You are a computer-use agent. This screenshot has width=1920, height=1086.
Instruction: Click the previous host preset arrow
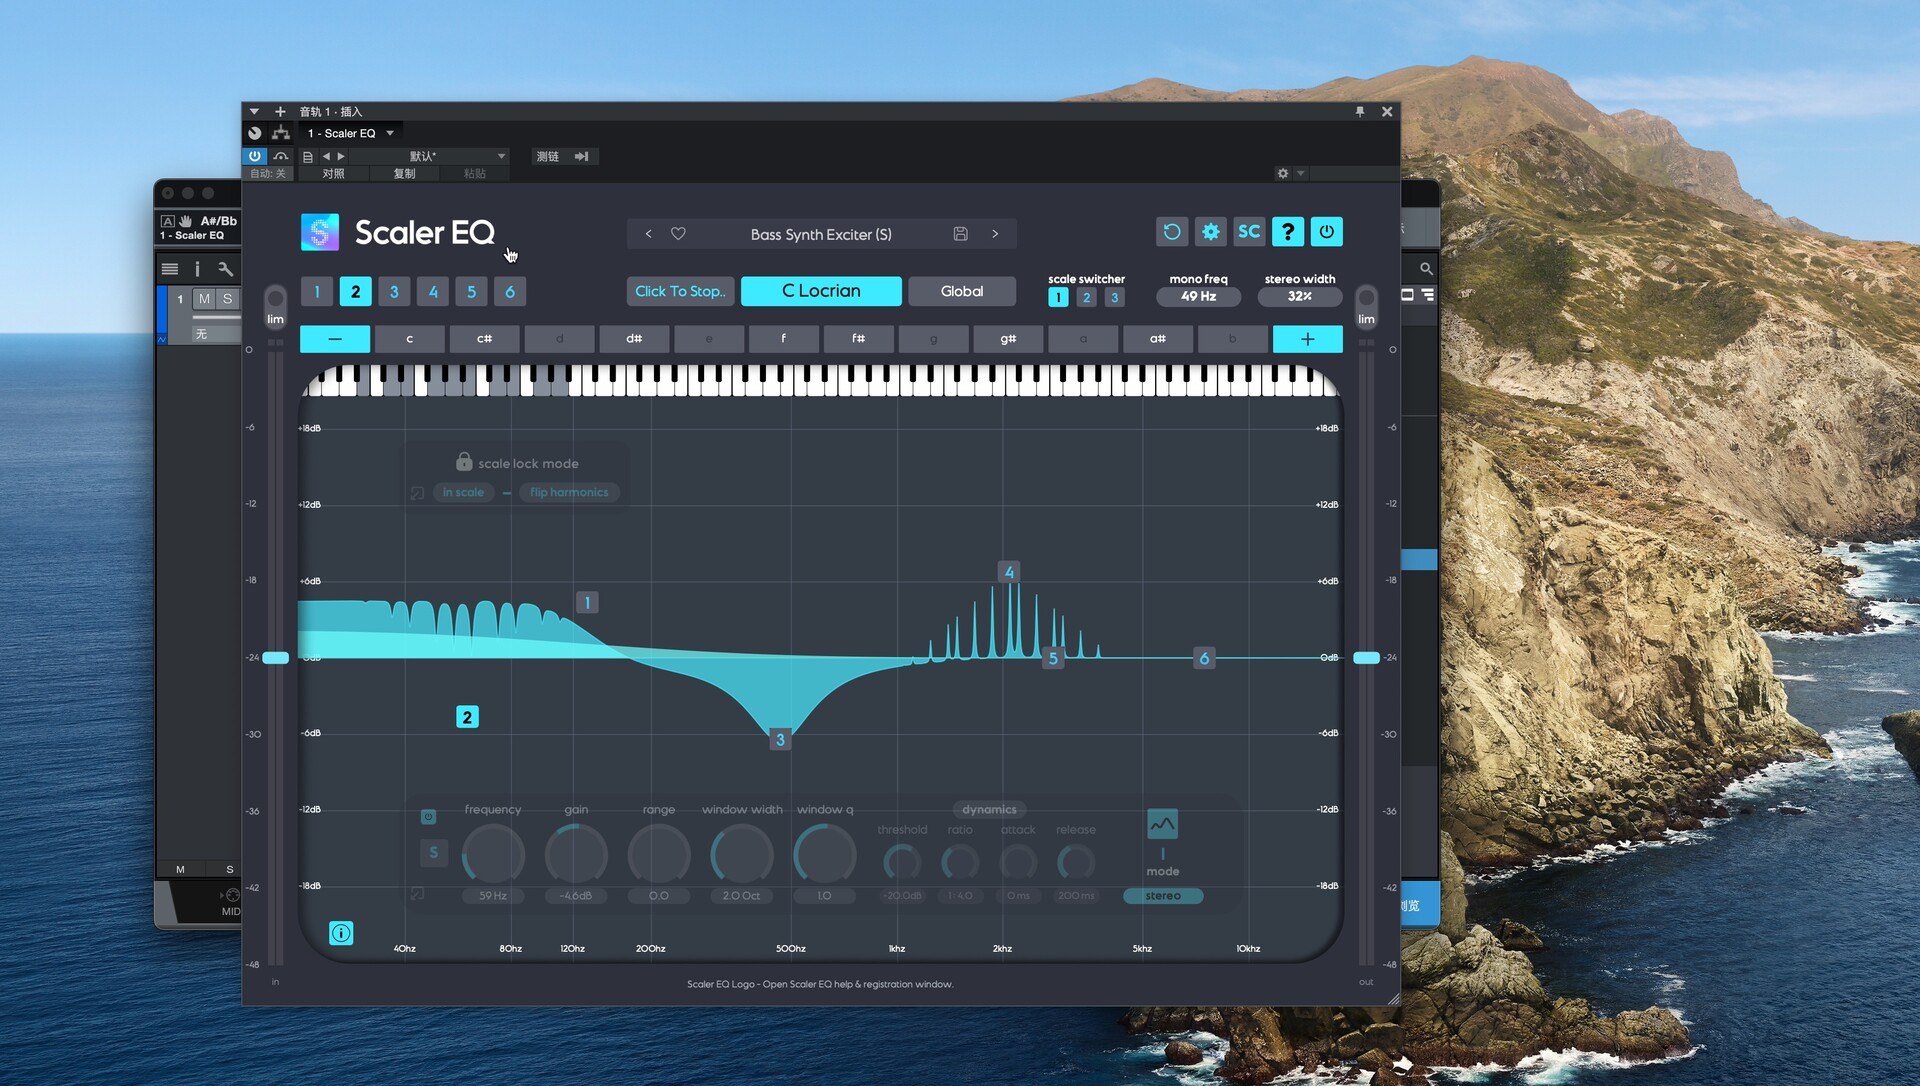(x=326, y=156)
